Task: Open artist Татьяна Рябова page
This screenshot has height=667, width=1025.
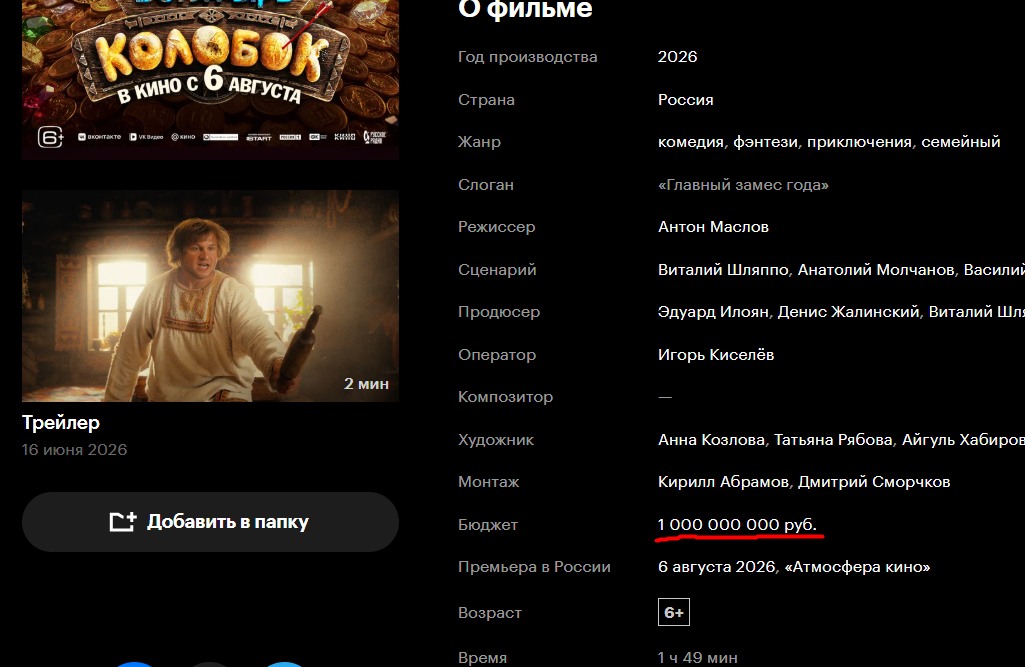Action: tap(833, 439)
